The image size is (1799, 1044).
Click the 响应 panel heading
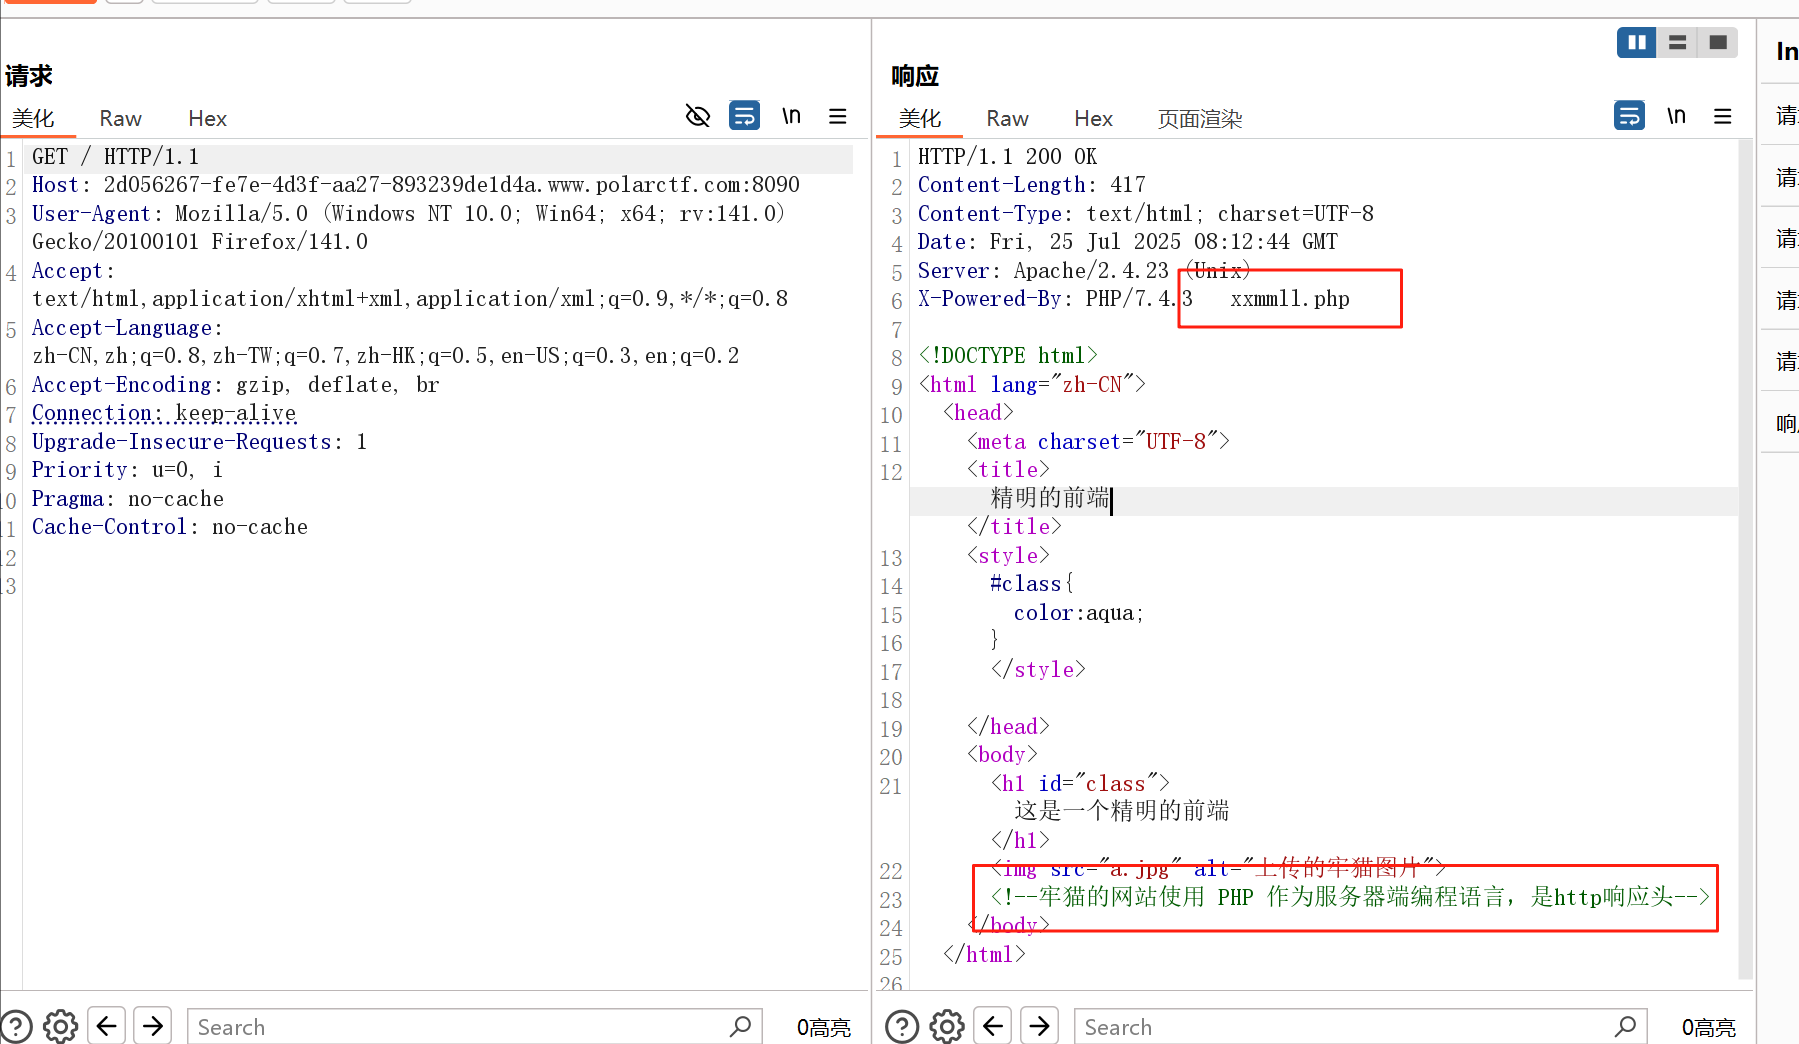coord(915,76)
